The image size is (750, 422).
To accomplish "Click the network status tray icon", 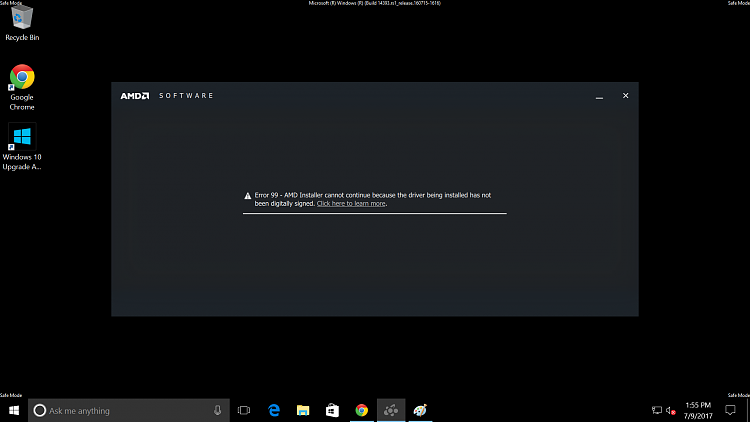I will tap(657, 411).
